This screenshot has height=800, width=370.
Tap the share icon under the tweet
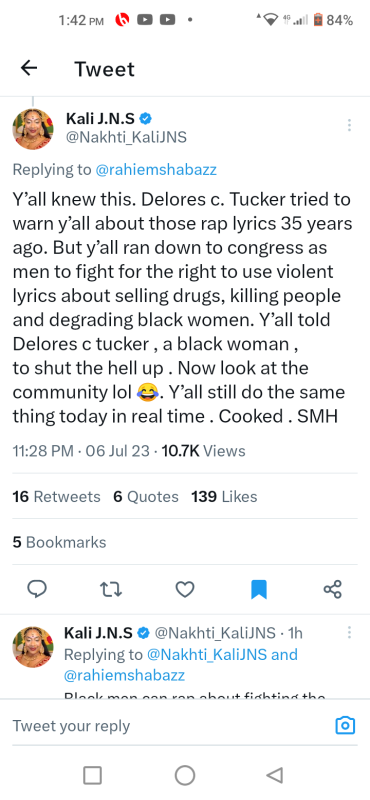[x=333, y=589]
